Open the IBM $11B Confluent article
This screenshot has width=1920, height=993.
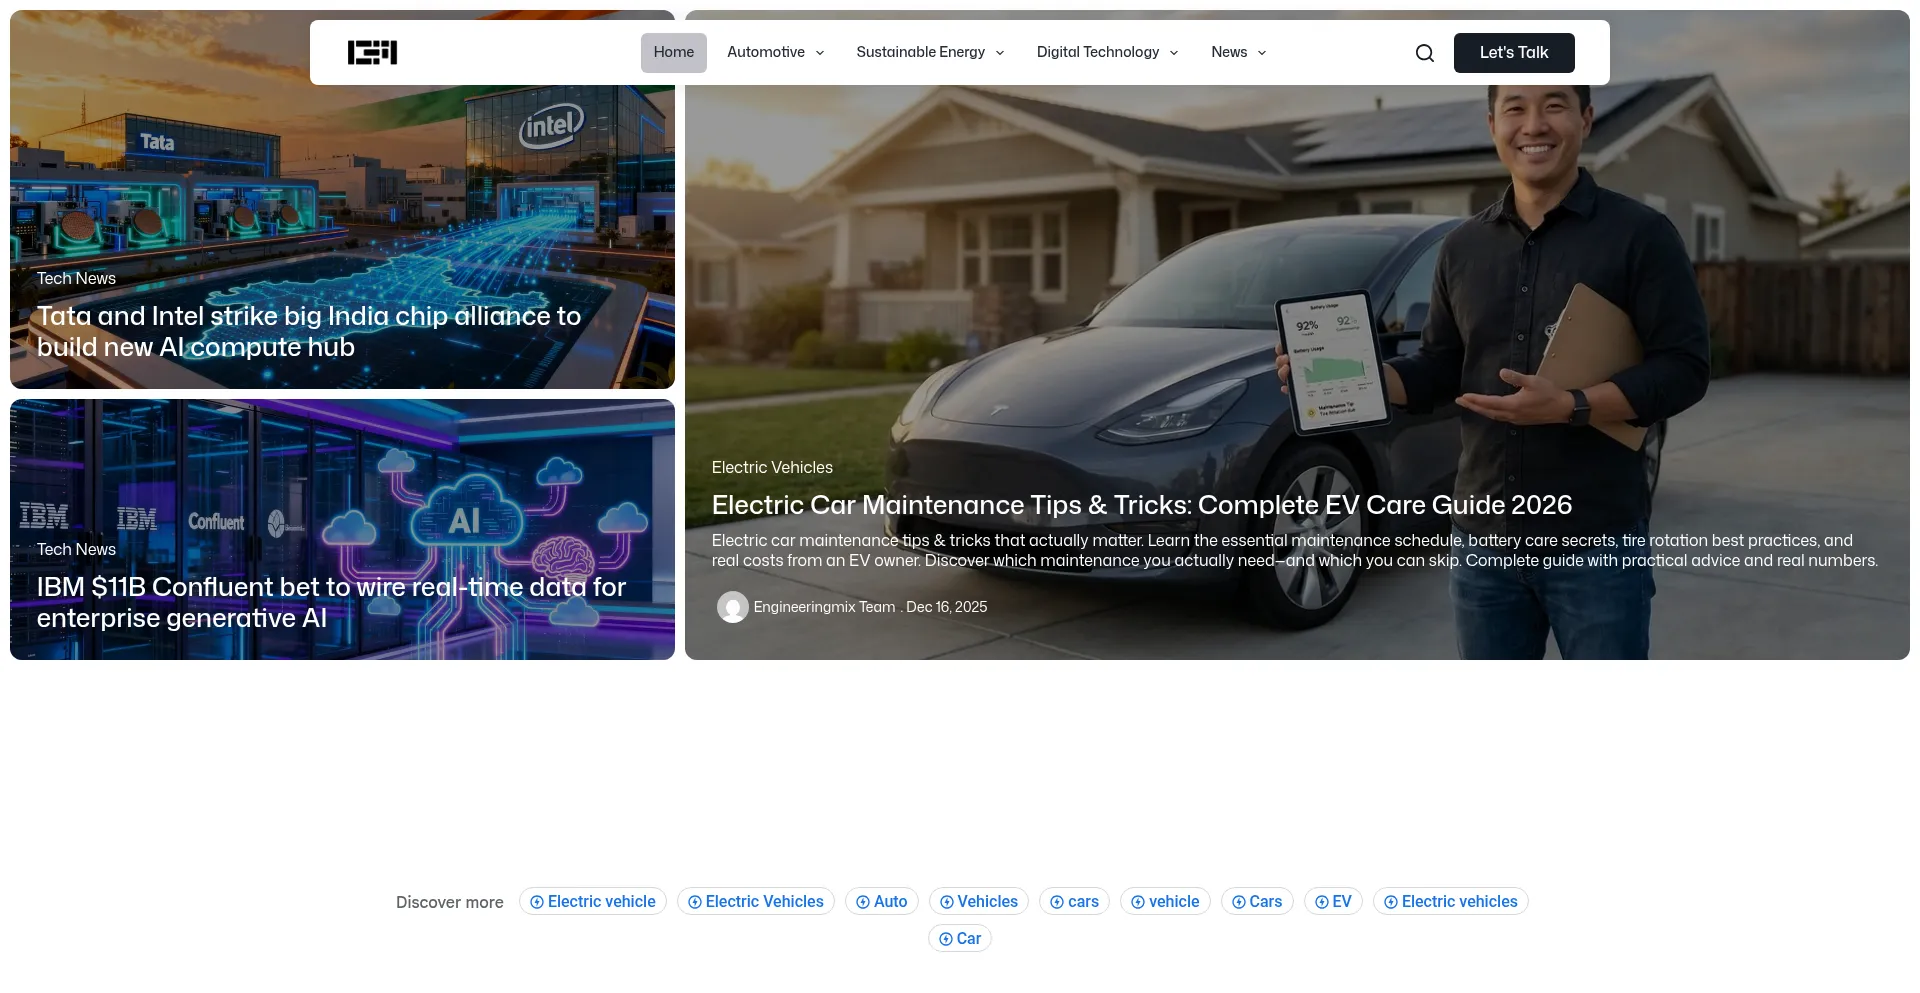point(331,602)
